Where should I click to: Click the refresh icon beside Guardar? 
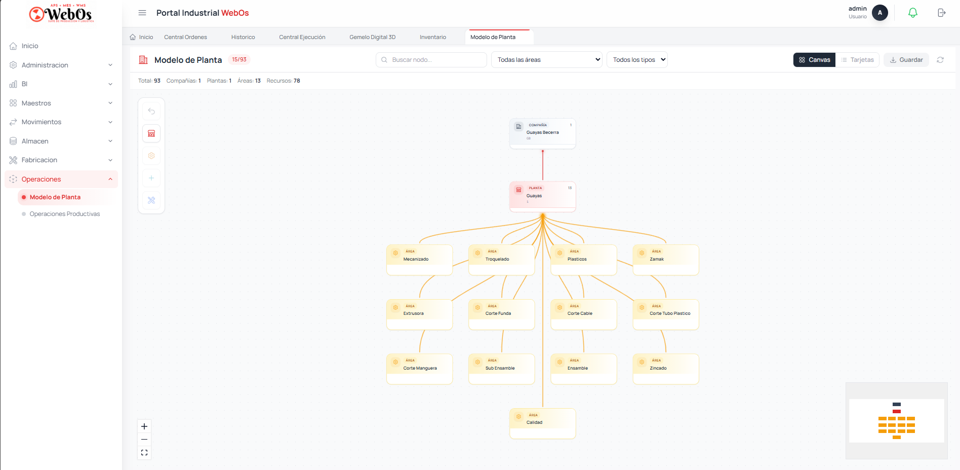940,60
